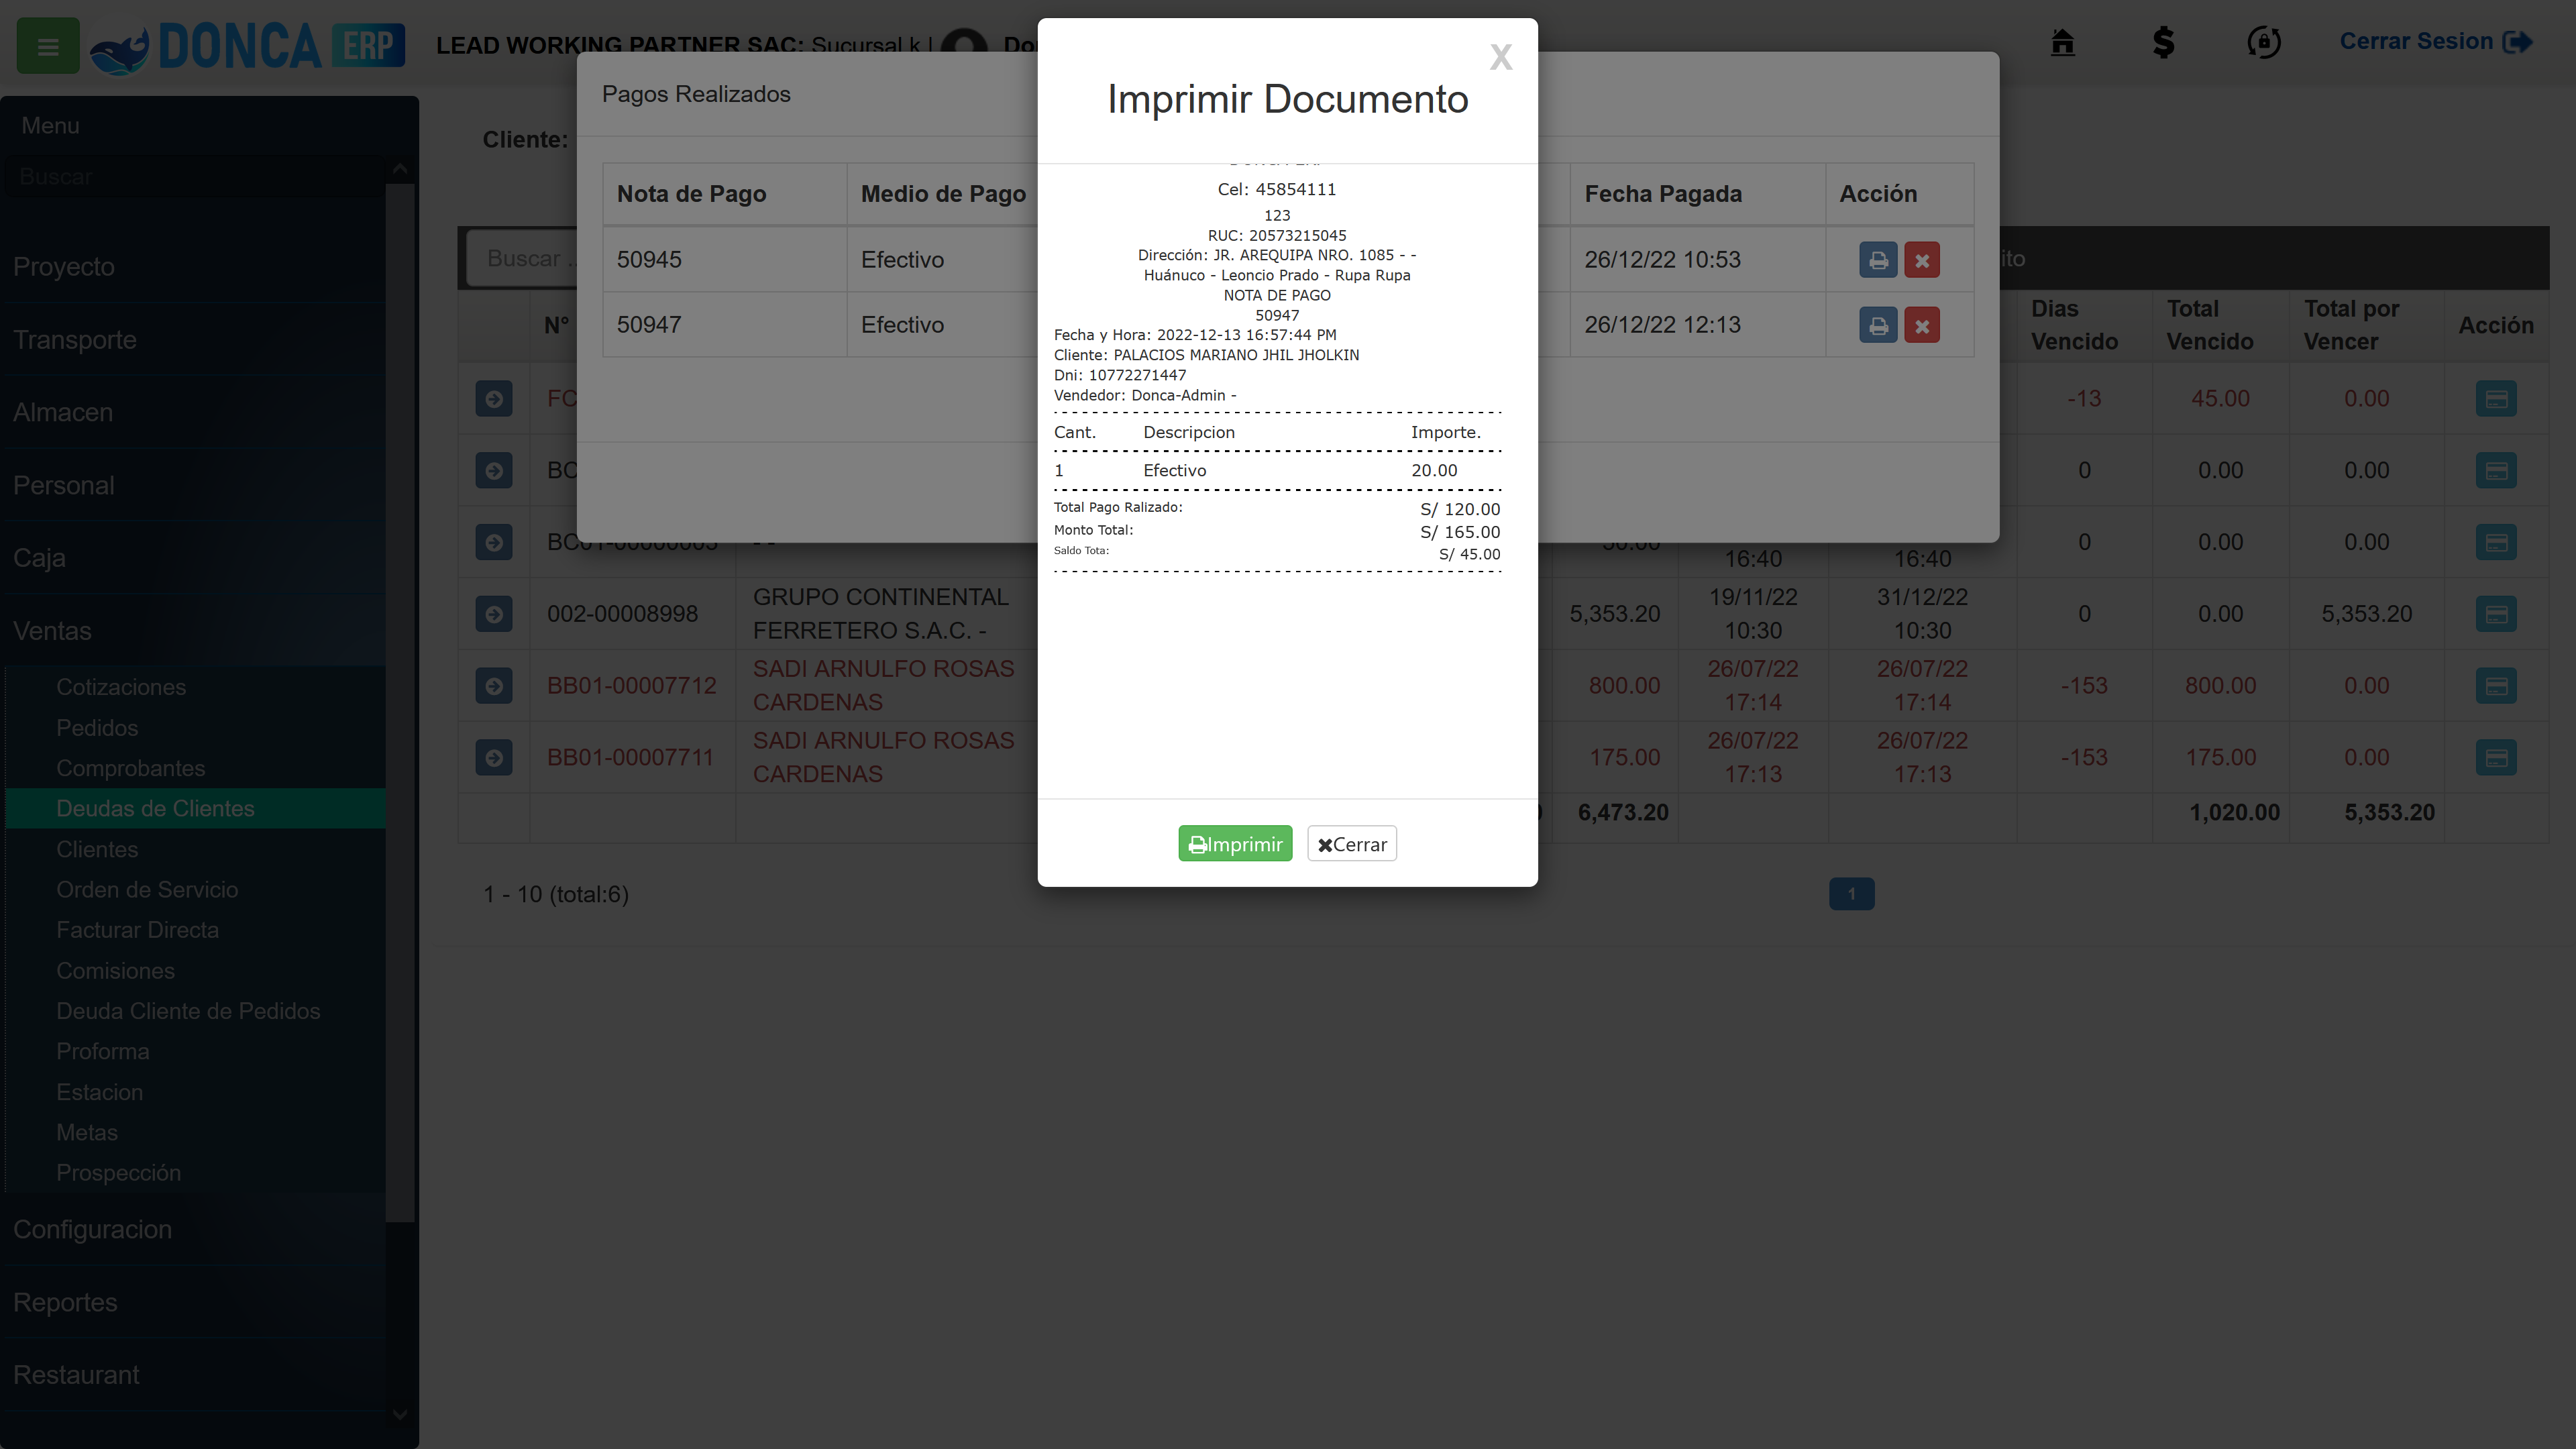Open the home icon in the header
This screenshot has height=1449, width=2576.
[2062, 42]
